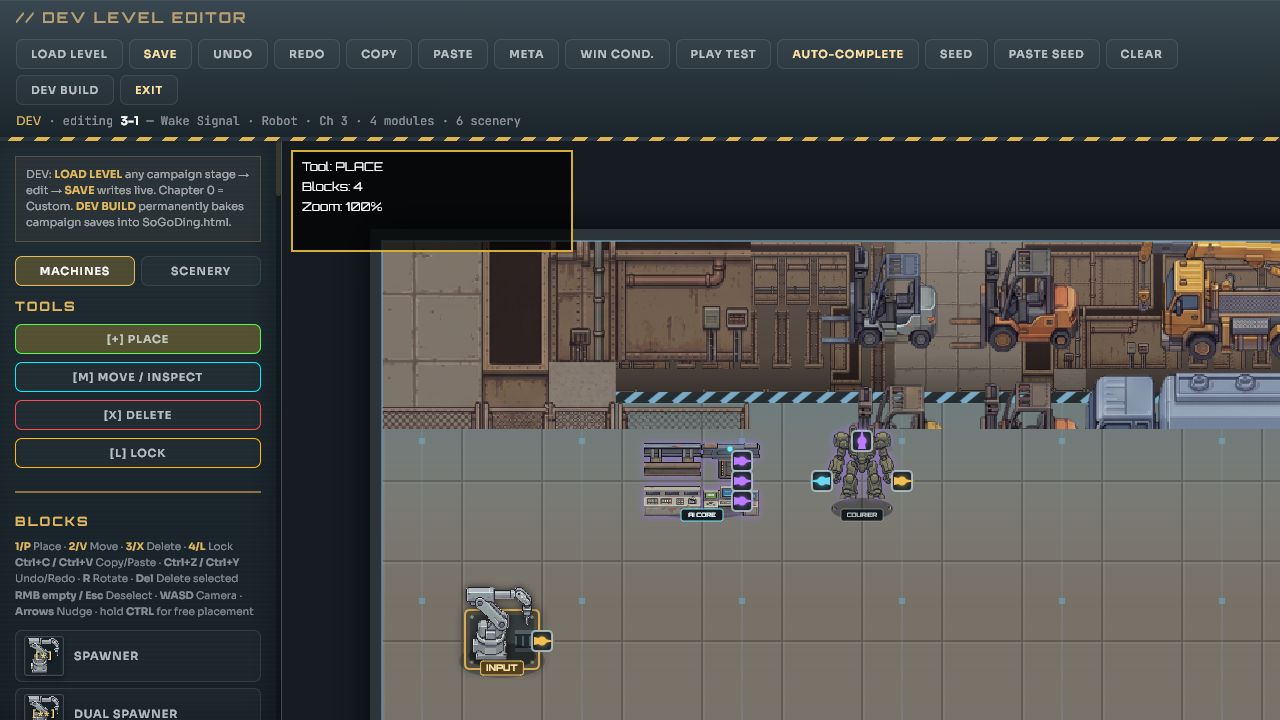The height and width of the screenshot is (720, 1280).
Task: Activate the [+] PLACE tool
Action: click(138, 339)
